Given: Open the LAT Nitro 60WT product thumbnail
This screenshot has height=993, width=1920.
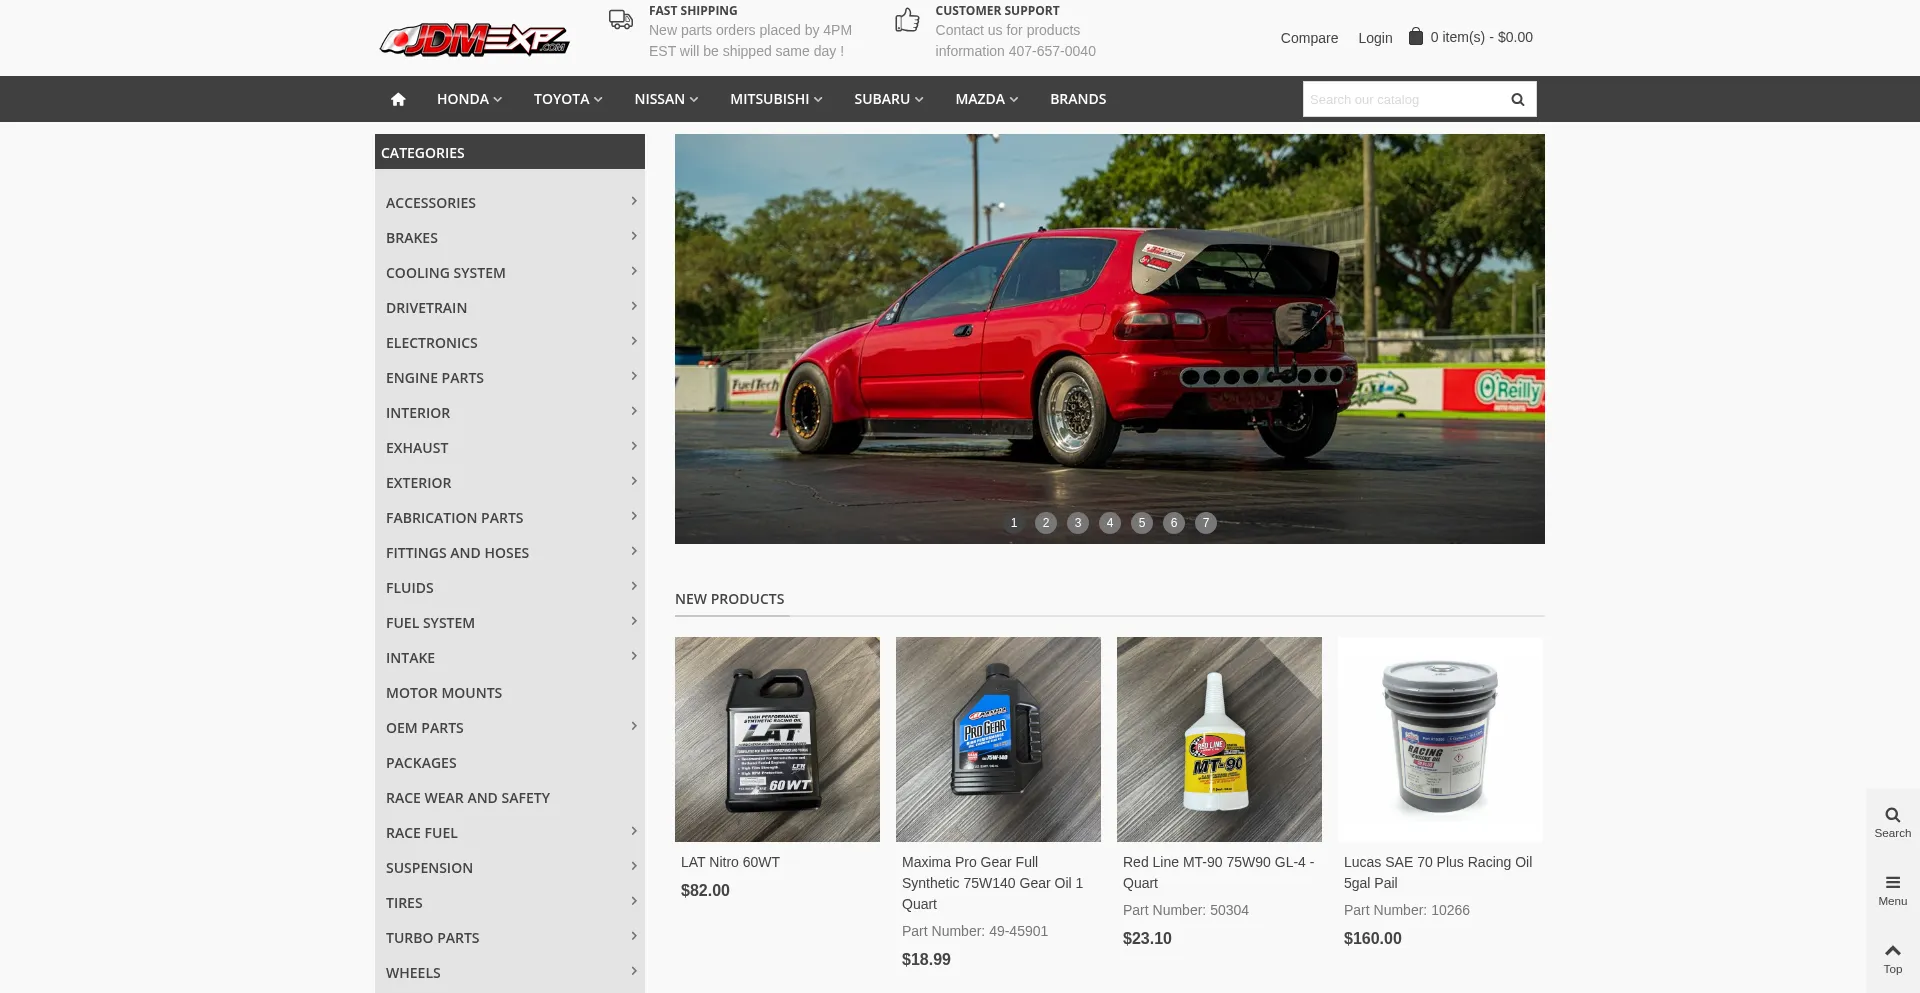Looking at the screenshot, I should tap(777, 739).
